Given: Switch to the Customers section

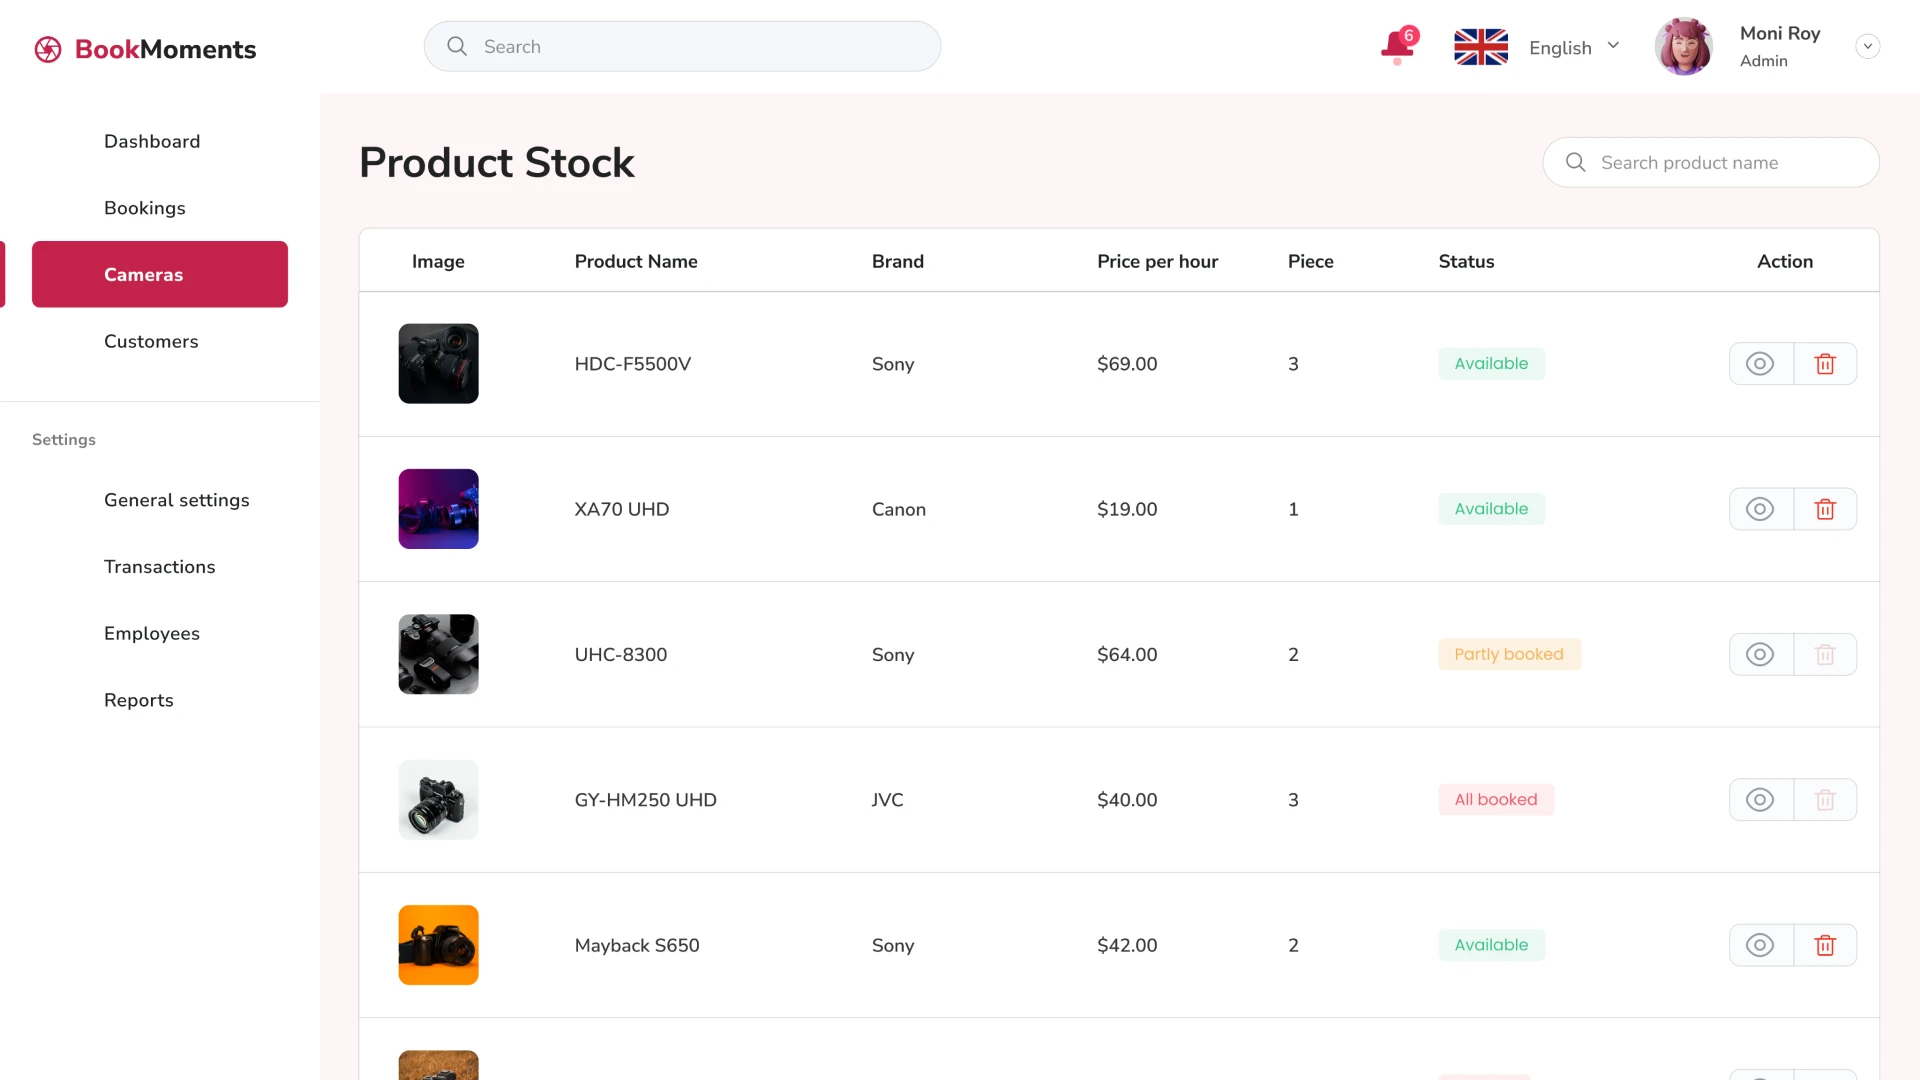Looking at the screenshot, I should pyautogui.click(x=151, y=341).
